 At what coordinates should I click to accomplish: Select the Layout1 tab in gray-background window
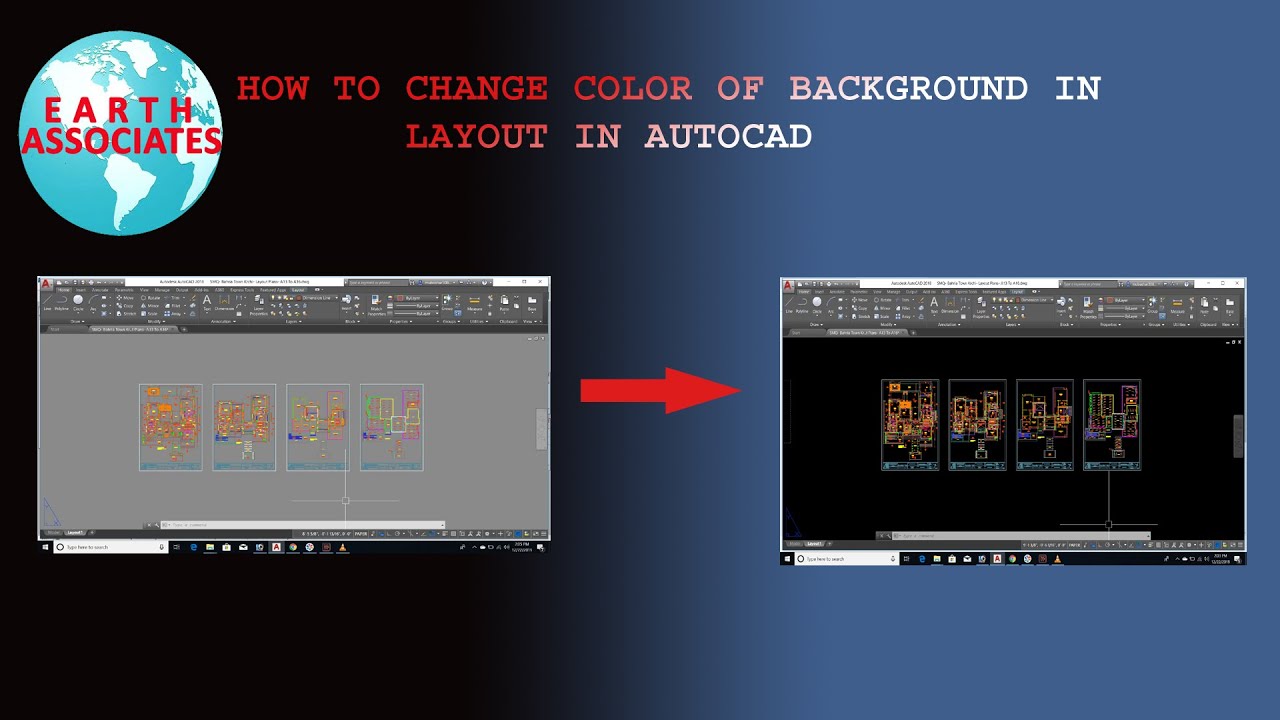(x=75, y=532)
